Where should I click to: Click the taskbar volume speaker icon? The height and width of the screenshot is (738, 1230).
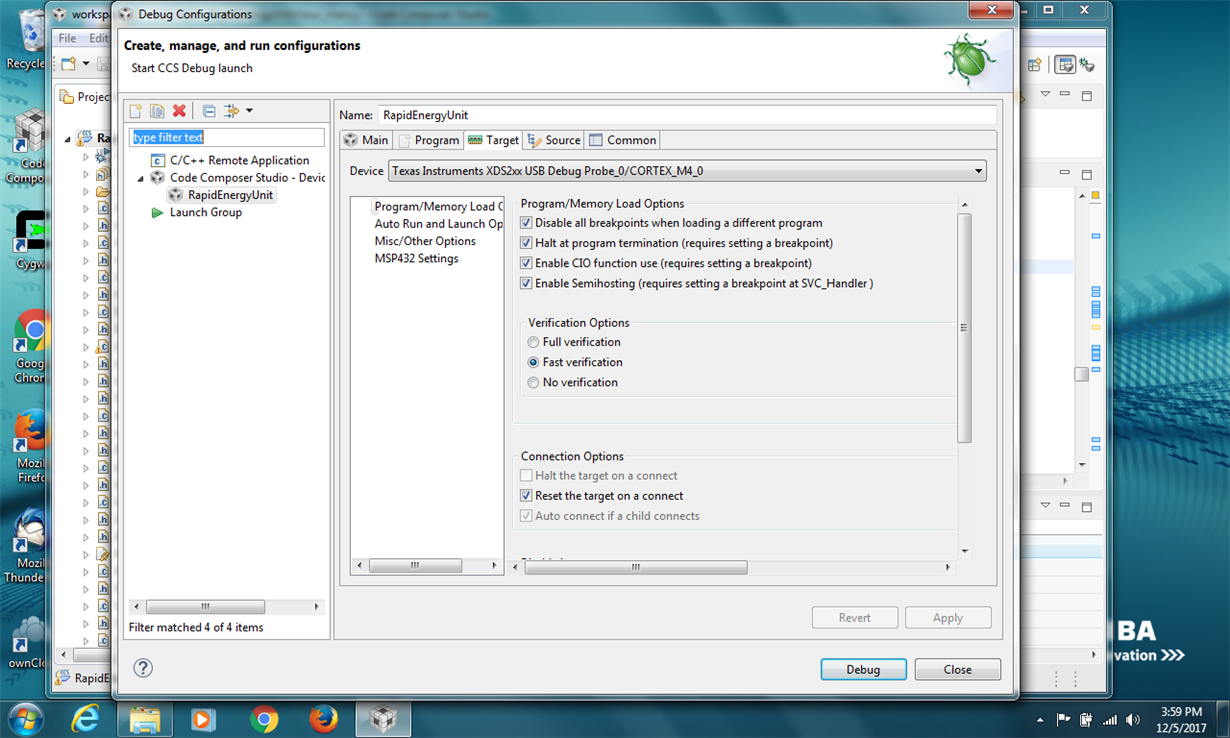tap(1132, 719)
